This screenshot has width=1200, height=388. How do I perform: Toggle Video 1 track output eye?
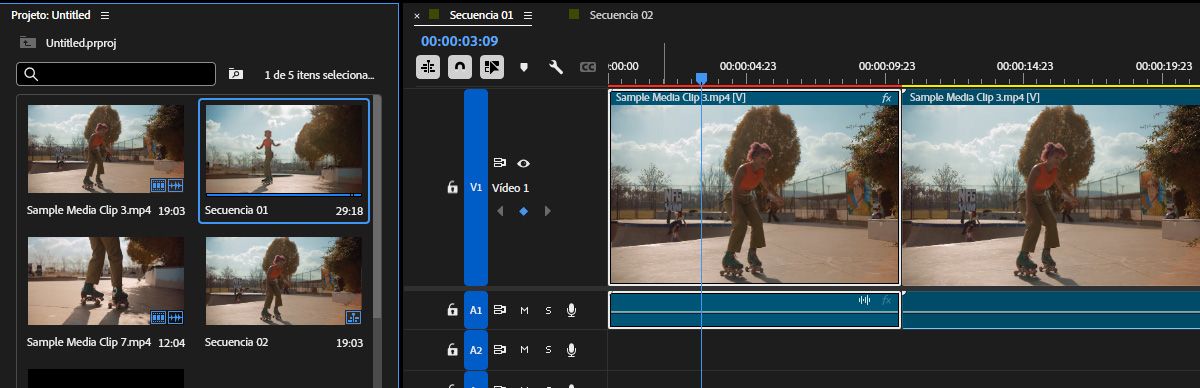[523, 162]
